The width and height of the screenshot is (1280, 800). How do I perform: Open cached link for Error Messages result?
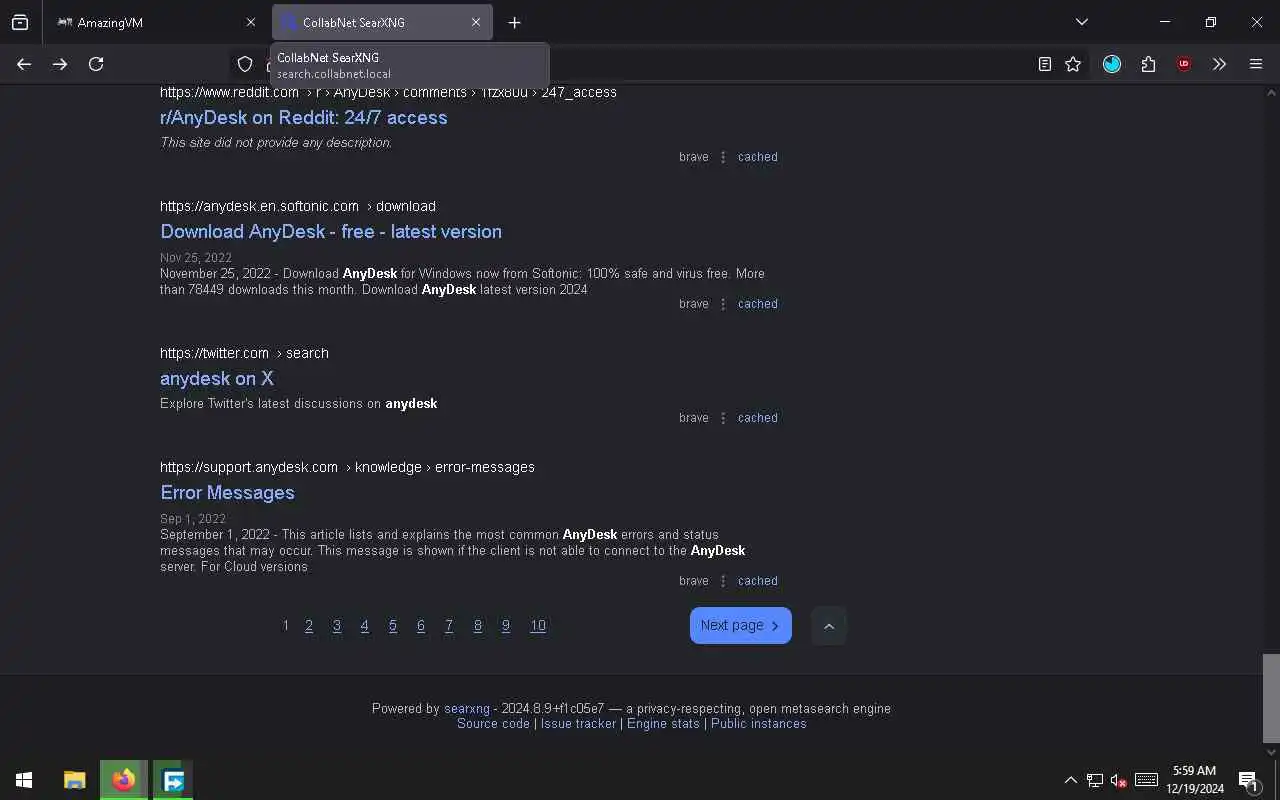click(757, 581)
